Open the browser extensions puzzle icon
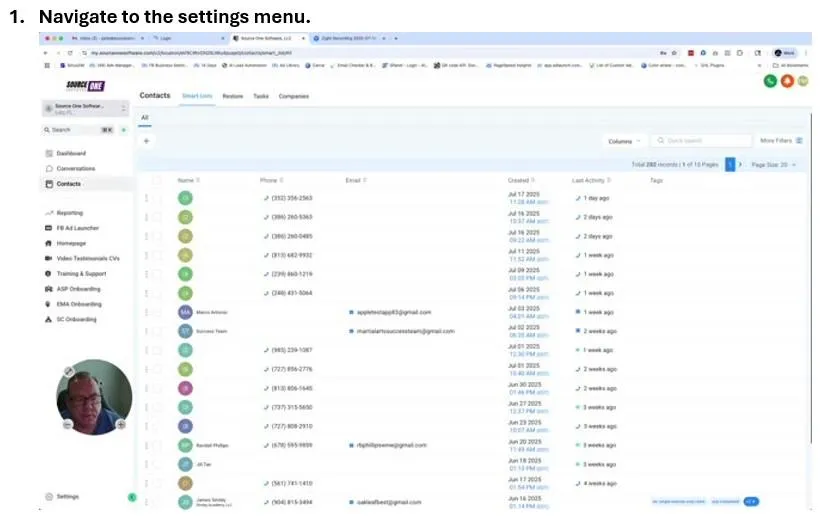 coord(740,53)
